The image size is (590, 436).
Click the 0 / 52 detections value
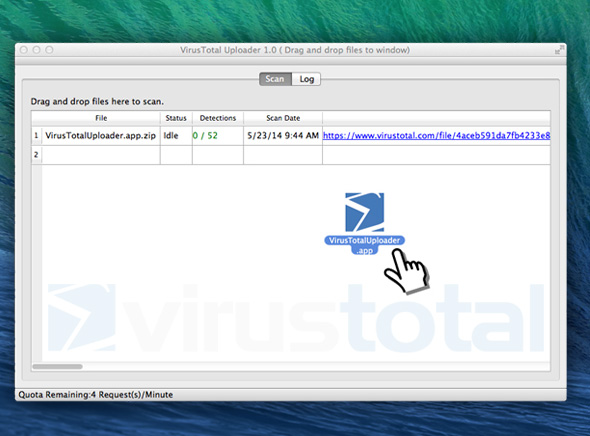[x=205, y=135]
